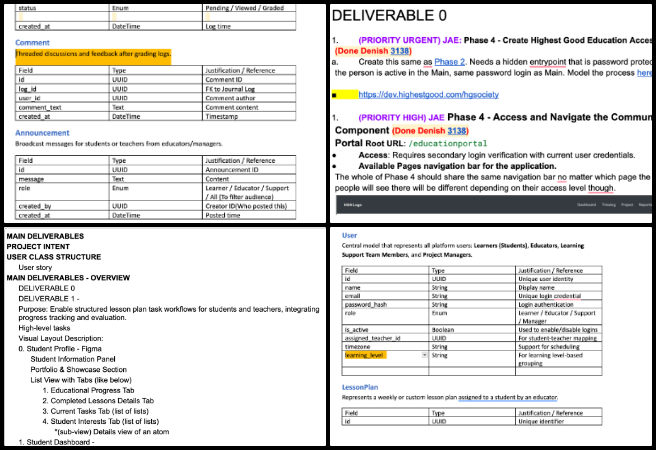Screen dimensions: 656x450
Task: Click the 'FK to Journal Log' cell
Action: click(x=249, y=89)
